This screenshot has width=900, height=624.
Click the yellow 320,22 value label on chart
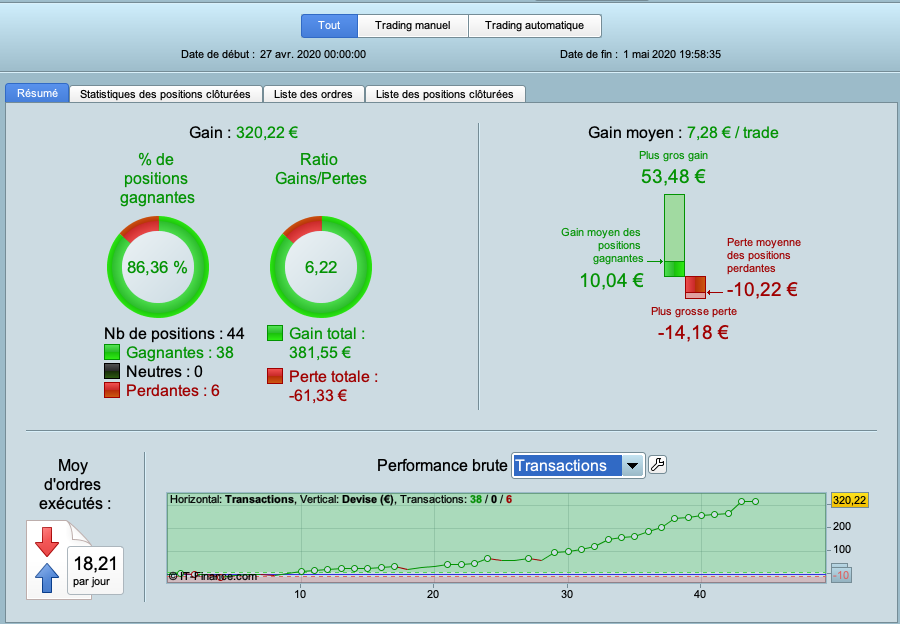(849, 500)
